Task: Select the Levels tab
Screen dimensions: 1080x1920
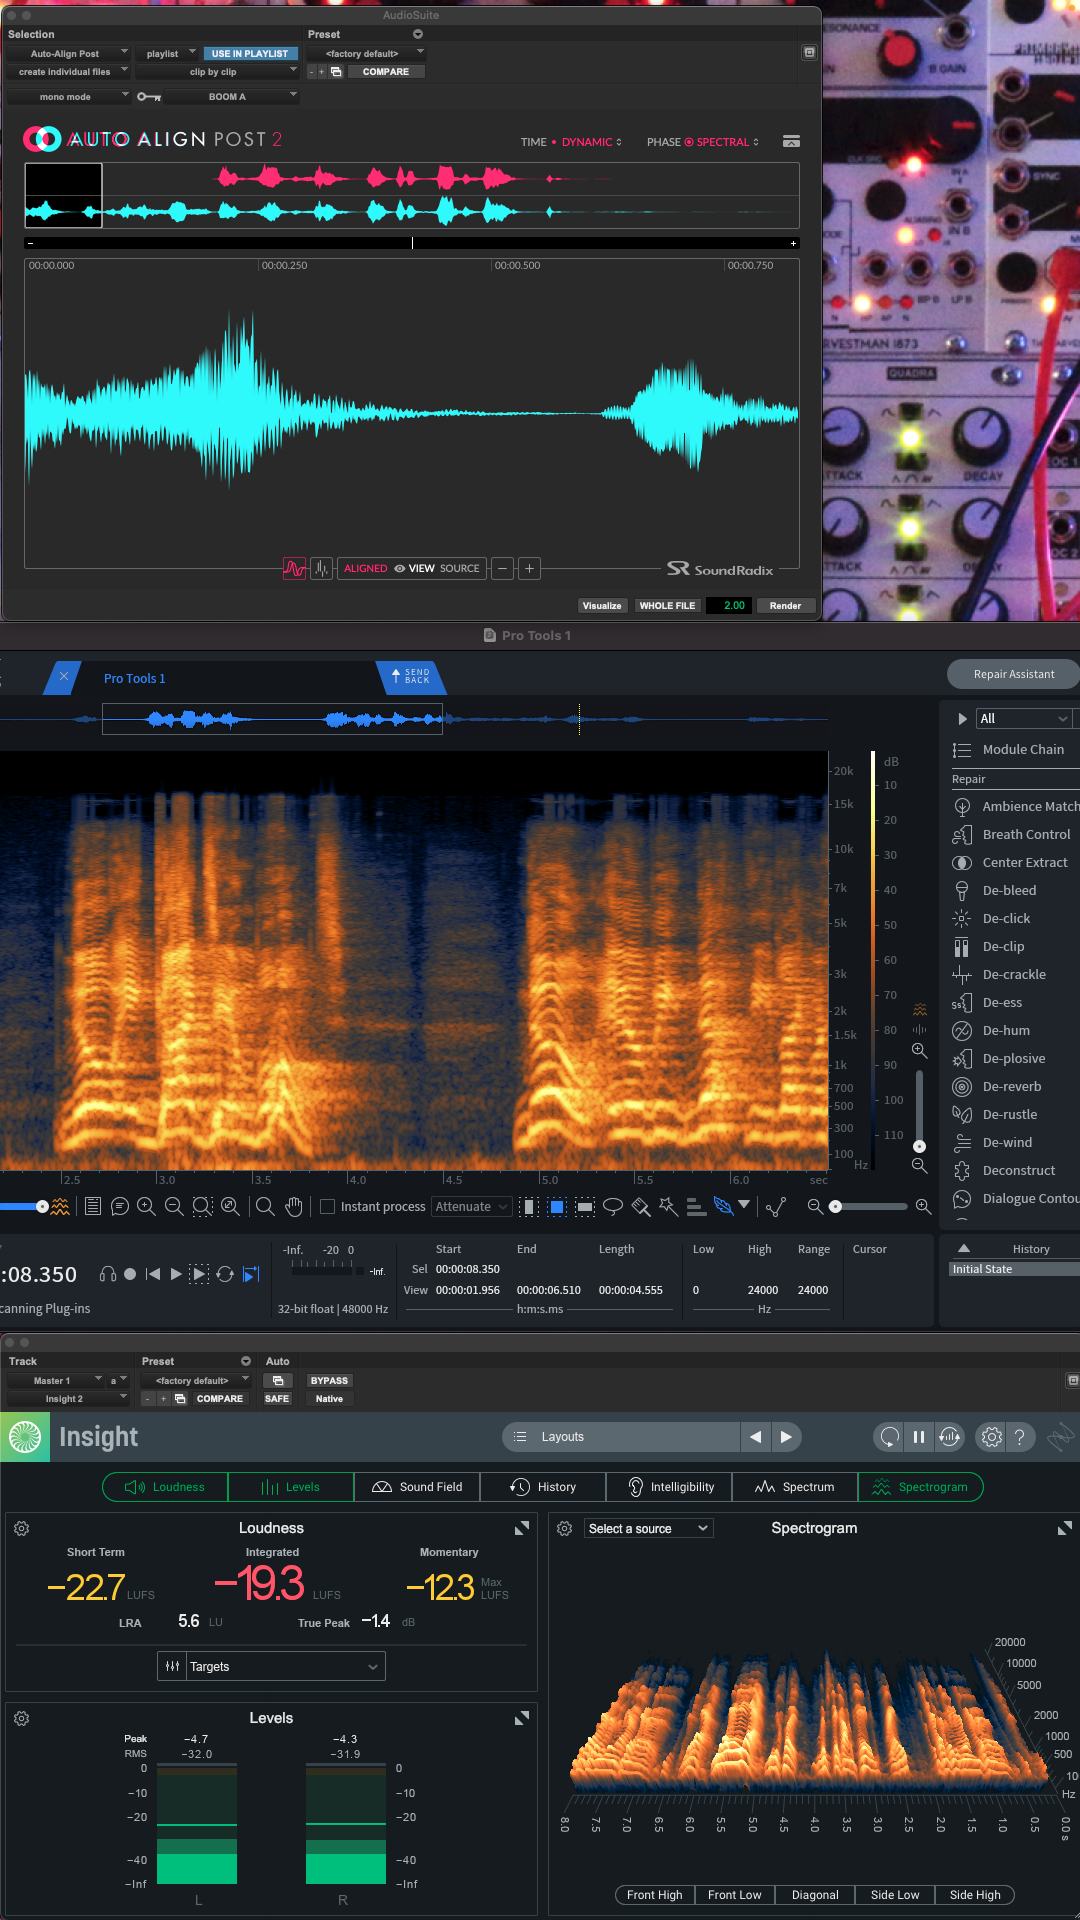Action: (291, 1487)
